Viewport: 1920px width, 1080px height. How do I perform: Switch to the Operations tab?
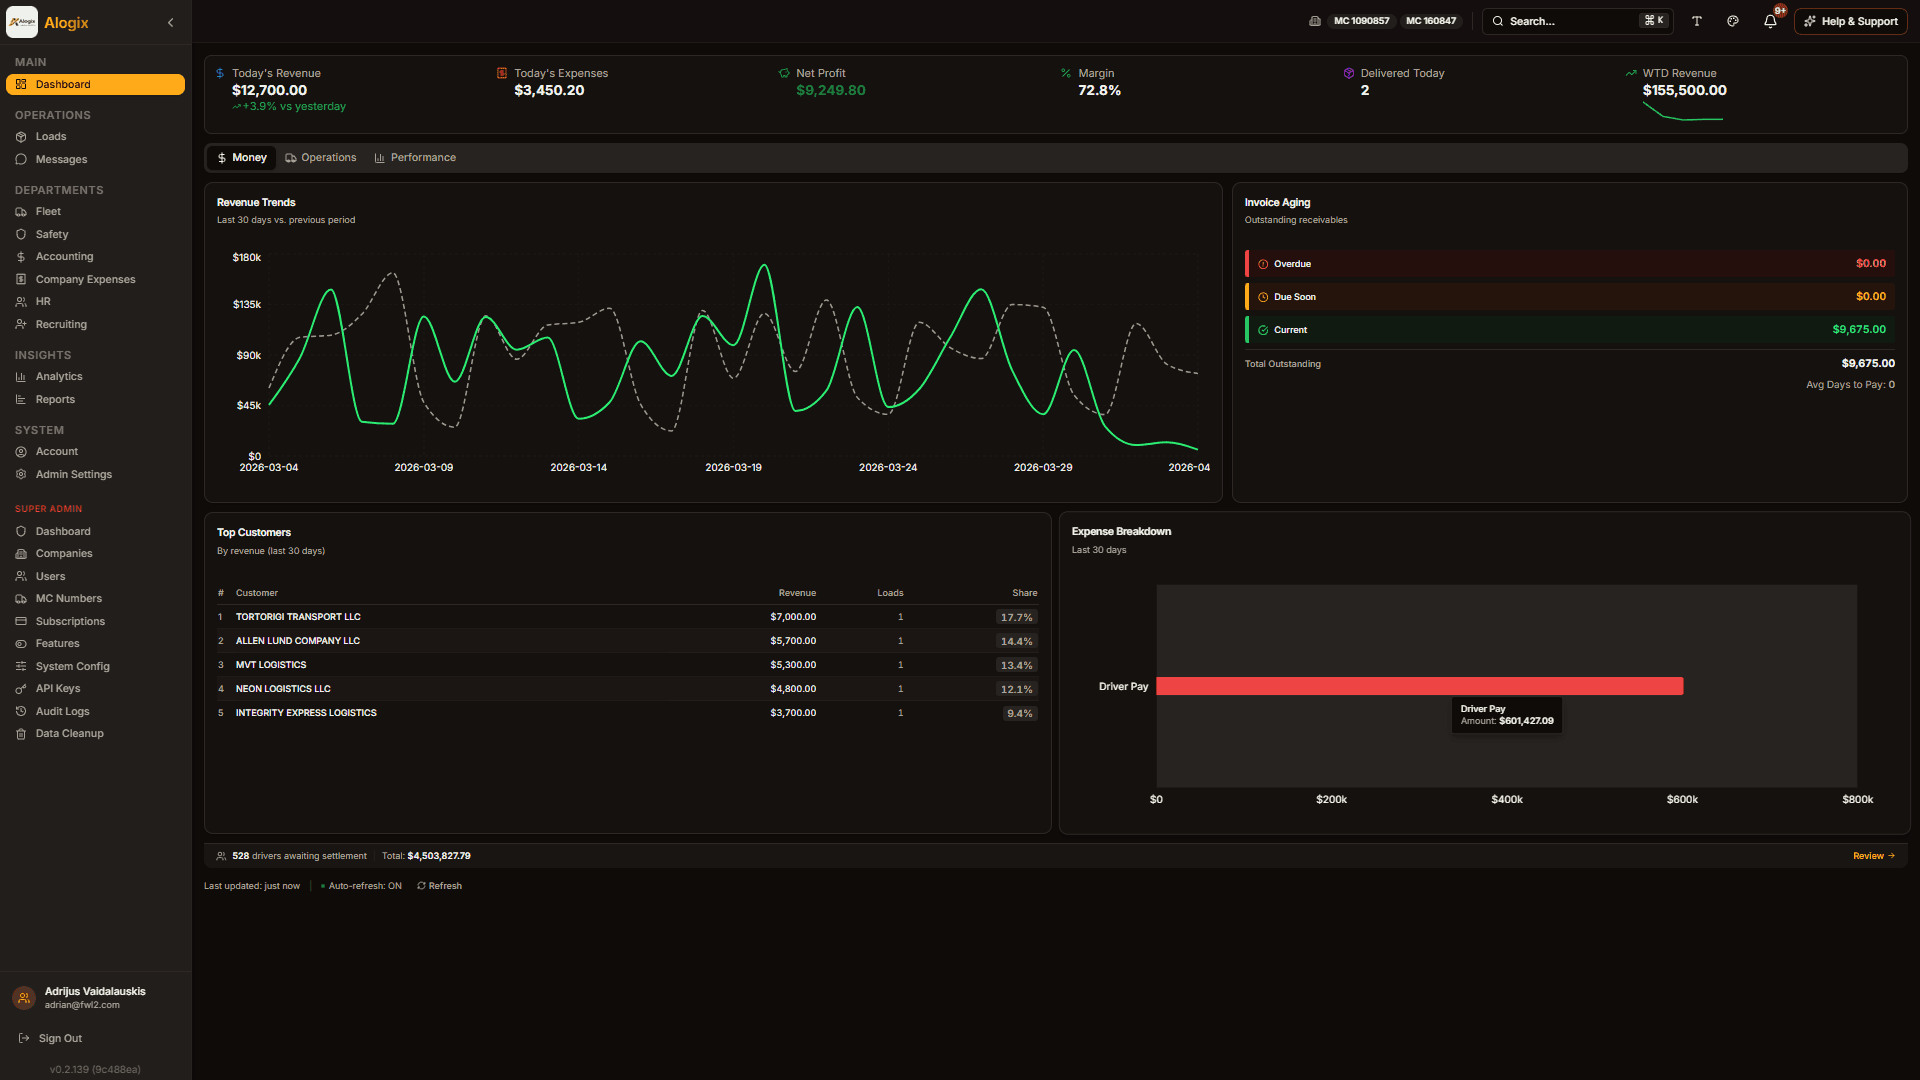tap(320, 157)
